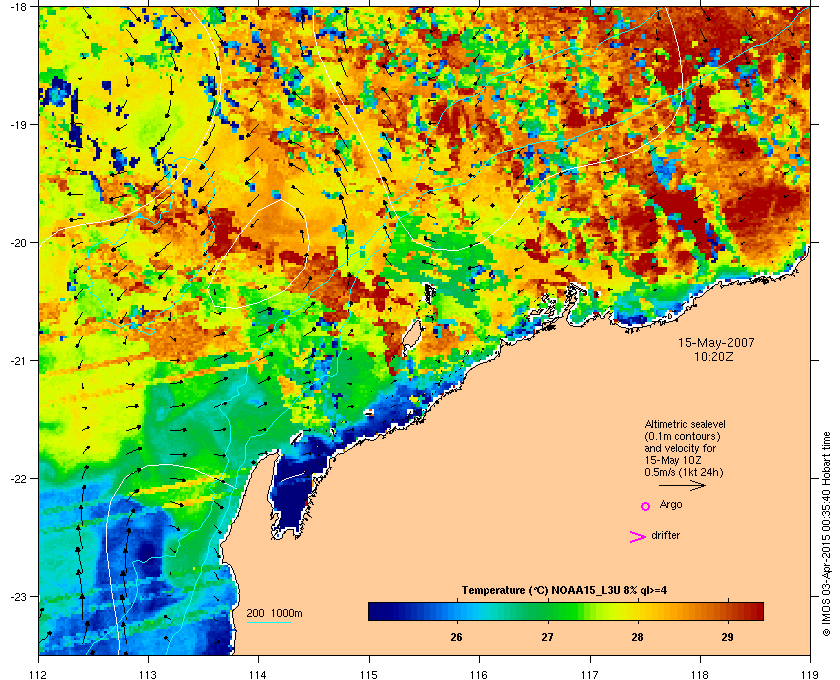
Task: Click the -19 latitude axis label
Action: pyautogui.click(x=18, y=124)
